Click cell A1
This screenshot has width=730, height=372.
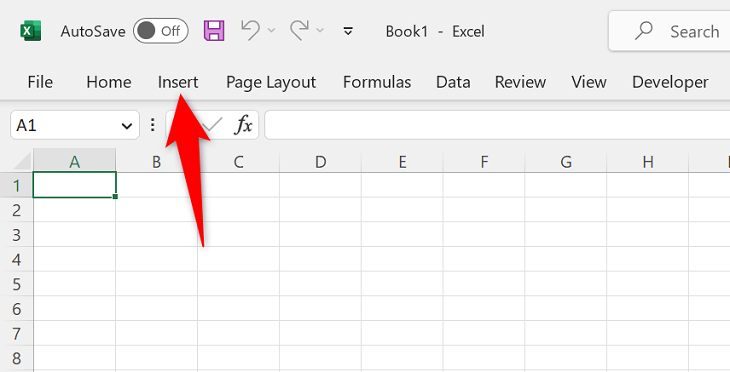pyautogui.click(x=74, y=185)
